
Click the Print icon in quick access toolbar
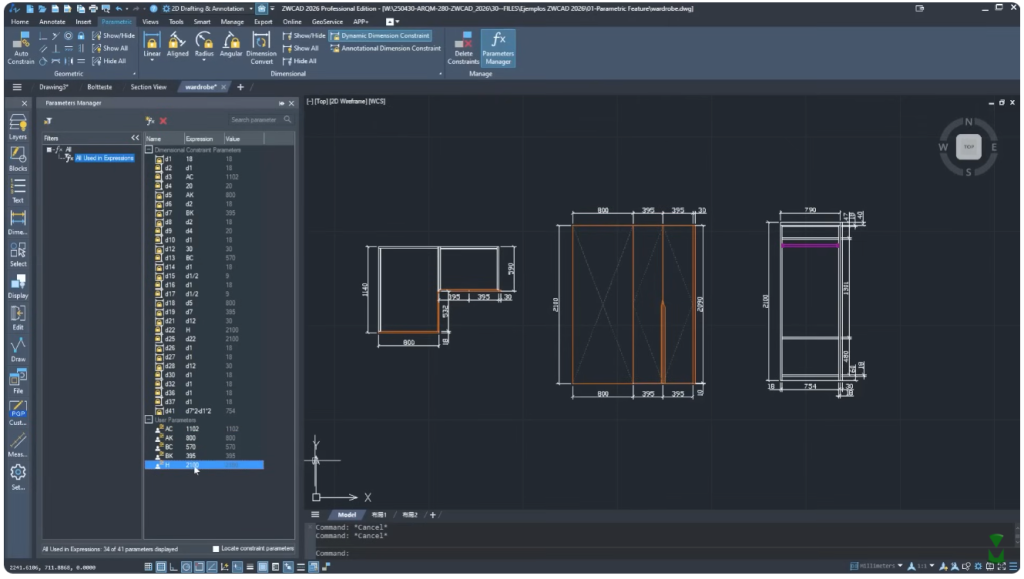(x=93, y=8)
